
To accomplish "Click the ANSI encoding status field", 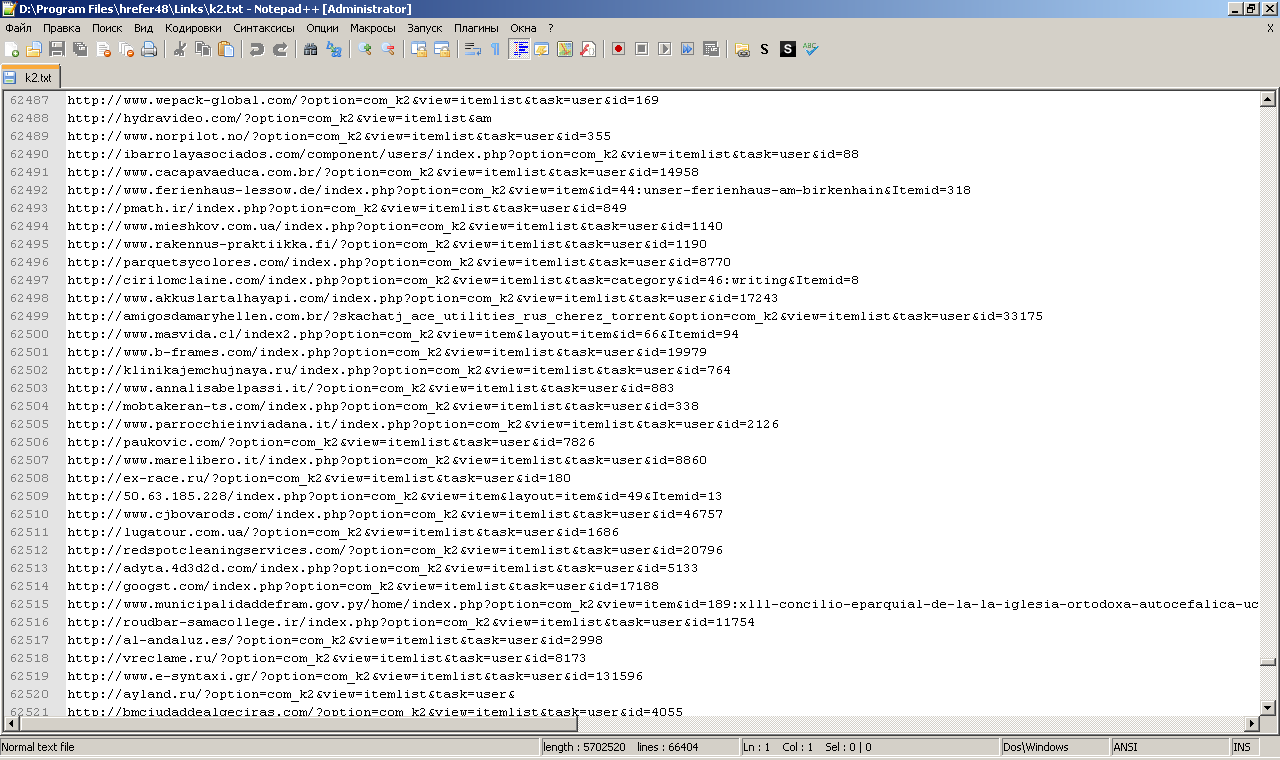I will coord(1169,747).
